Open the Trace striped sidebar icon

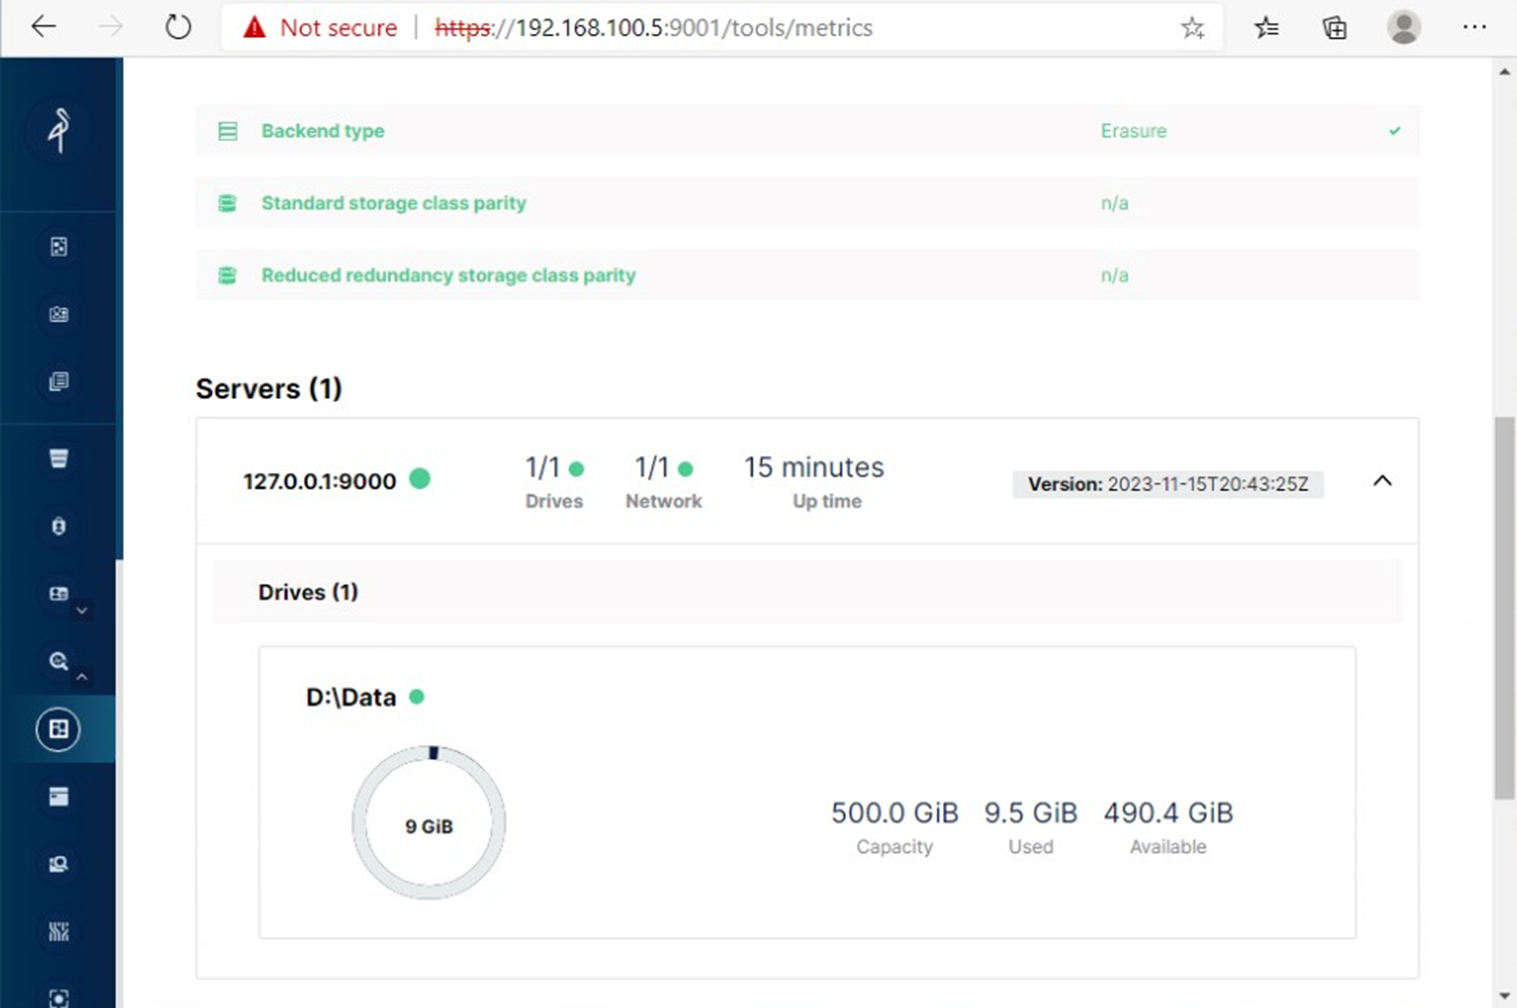(x=59, y=932)
